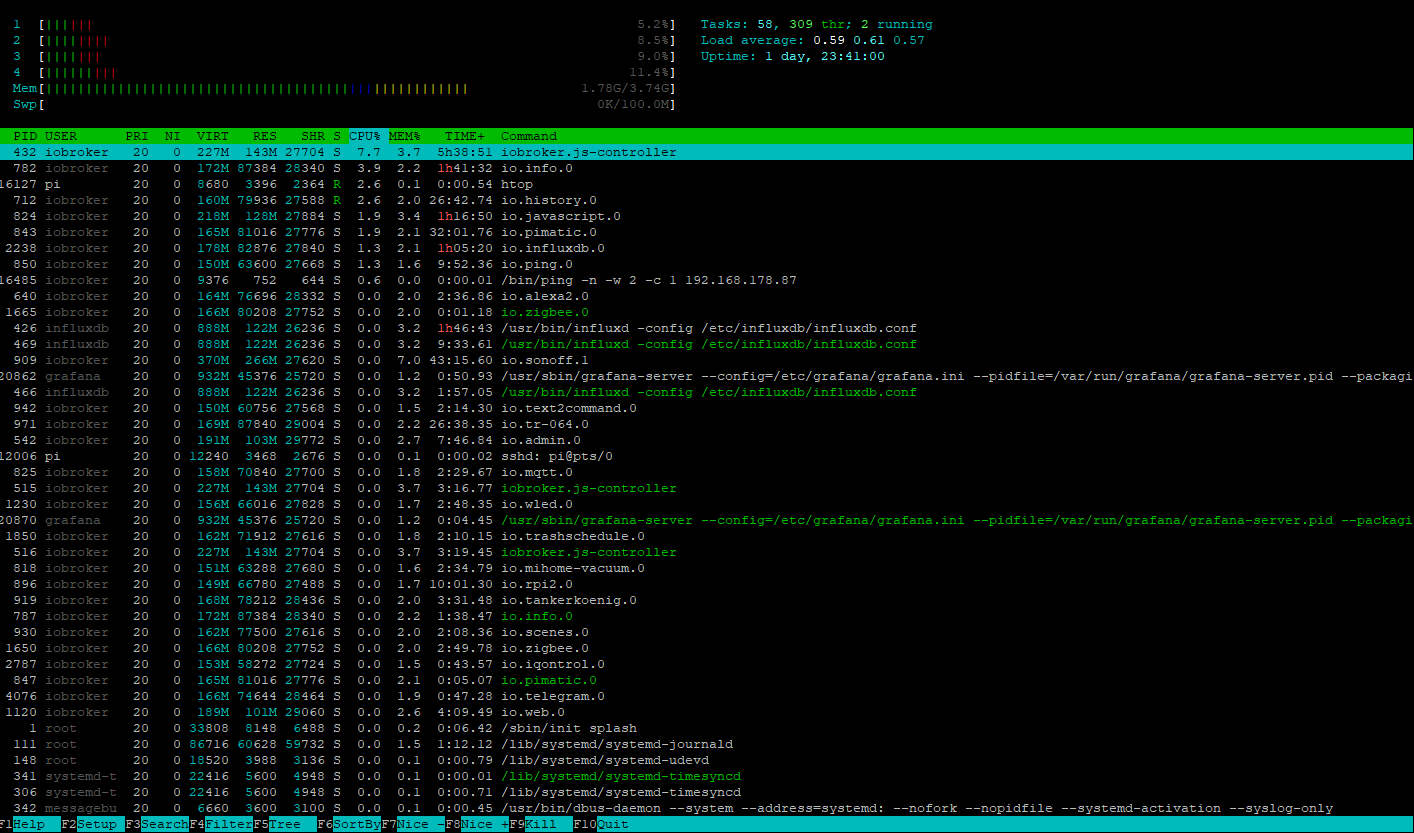Select the io.iqontrol.0 process
This screenshot has width=1414, height=833.
click(707, 664)
